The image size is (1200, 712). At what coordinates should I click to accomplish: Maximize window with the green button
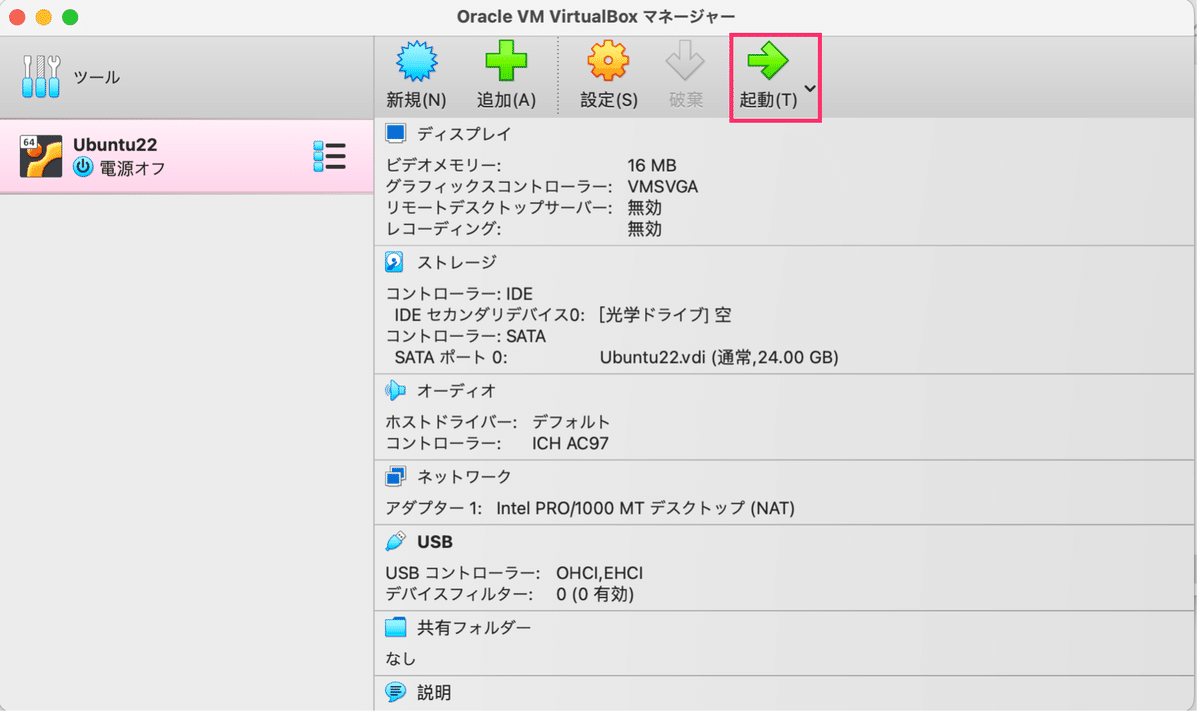pyautogui.click(x=69, y=17)
